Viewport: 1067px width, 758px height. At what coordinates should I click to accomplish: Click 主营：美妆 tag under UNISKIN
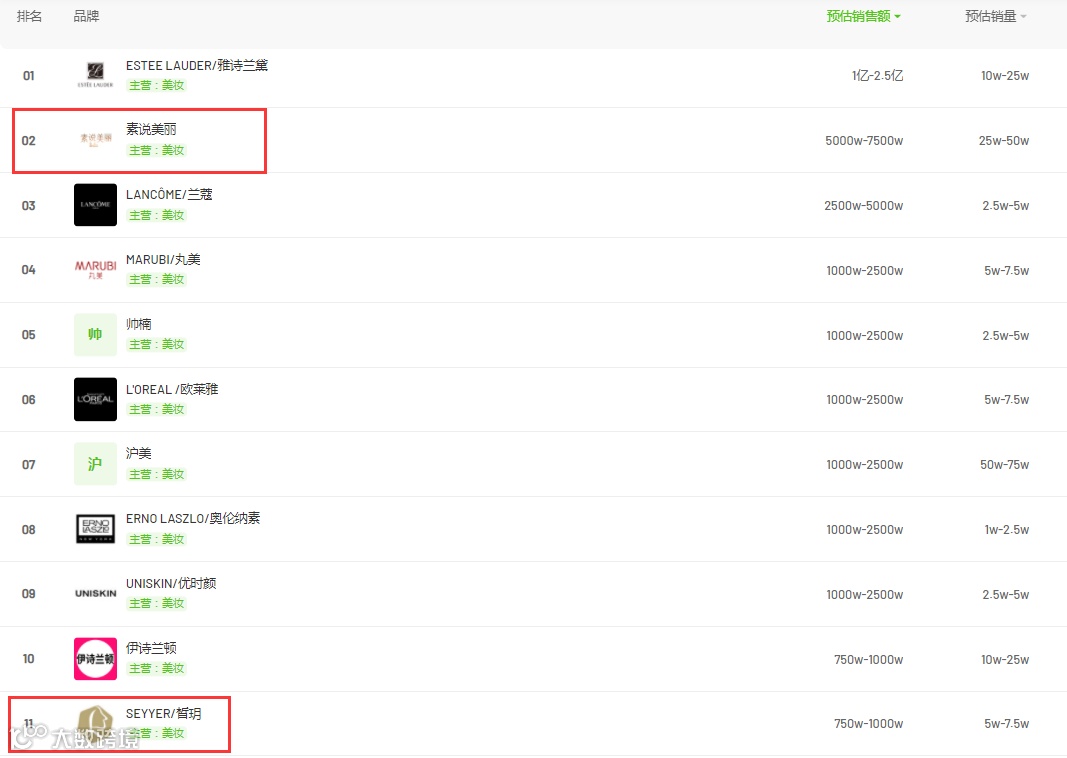pos(157,604)
